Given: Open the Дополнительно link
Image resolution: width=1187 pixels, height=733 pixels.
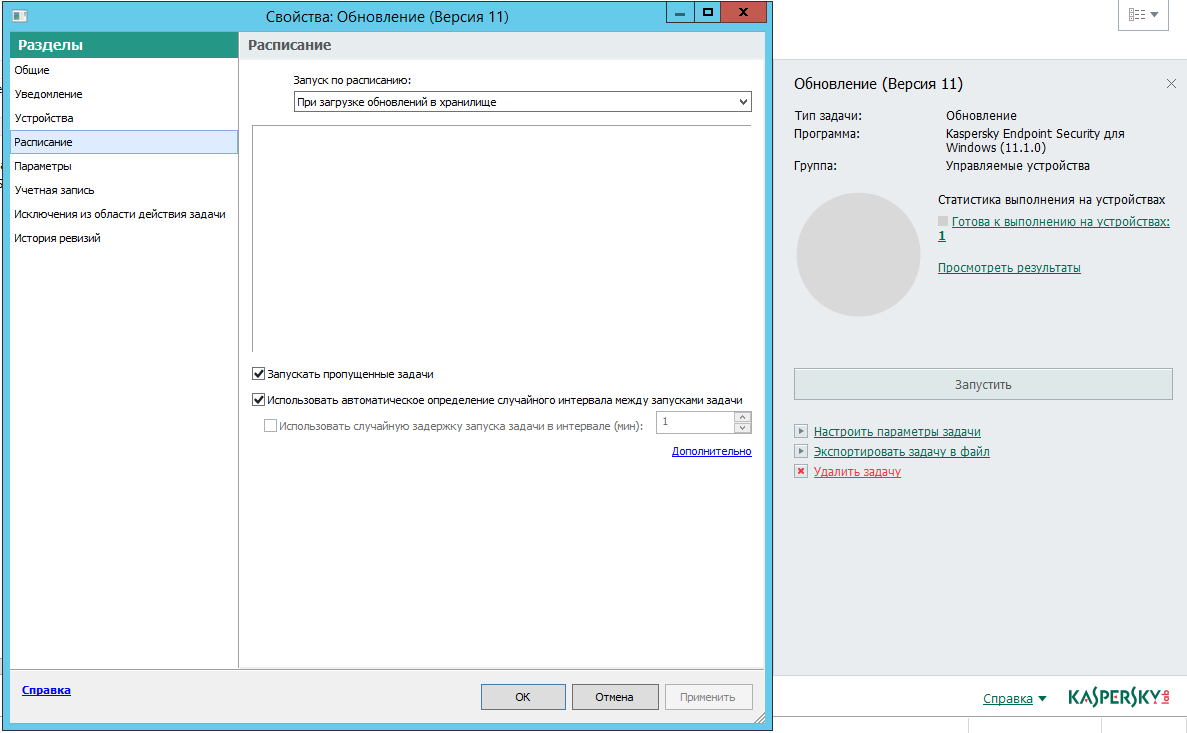Looking at the screenshot, I should (712, 451).
